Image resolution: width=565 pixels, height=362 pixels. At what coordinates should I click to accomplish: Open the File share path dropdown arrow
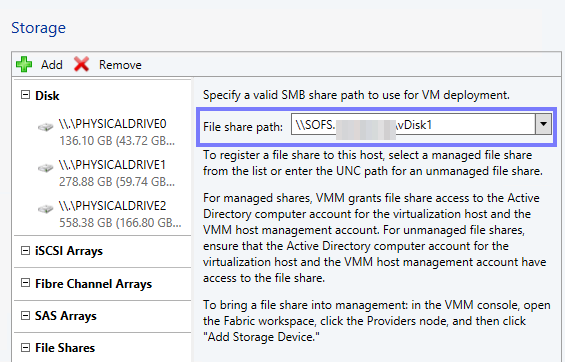[x=543, y=124]
